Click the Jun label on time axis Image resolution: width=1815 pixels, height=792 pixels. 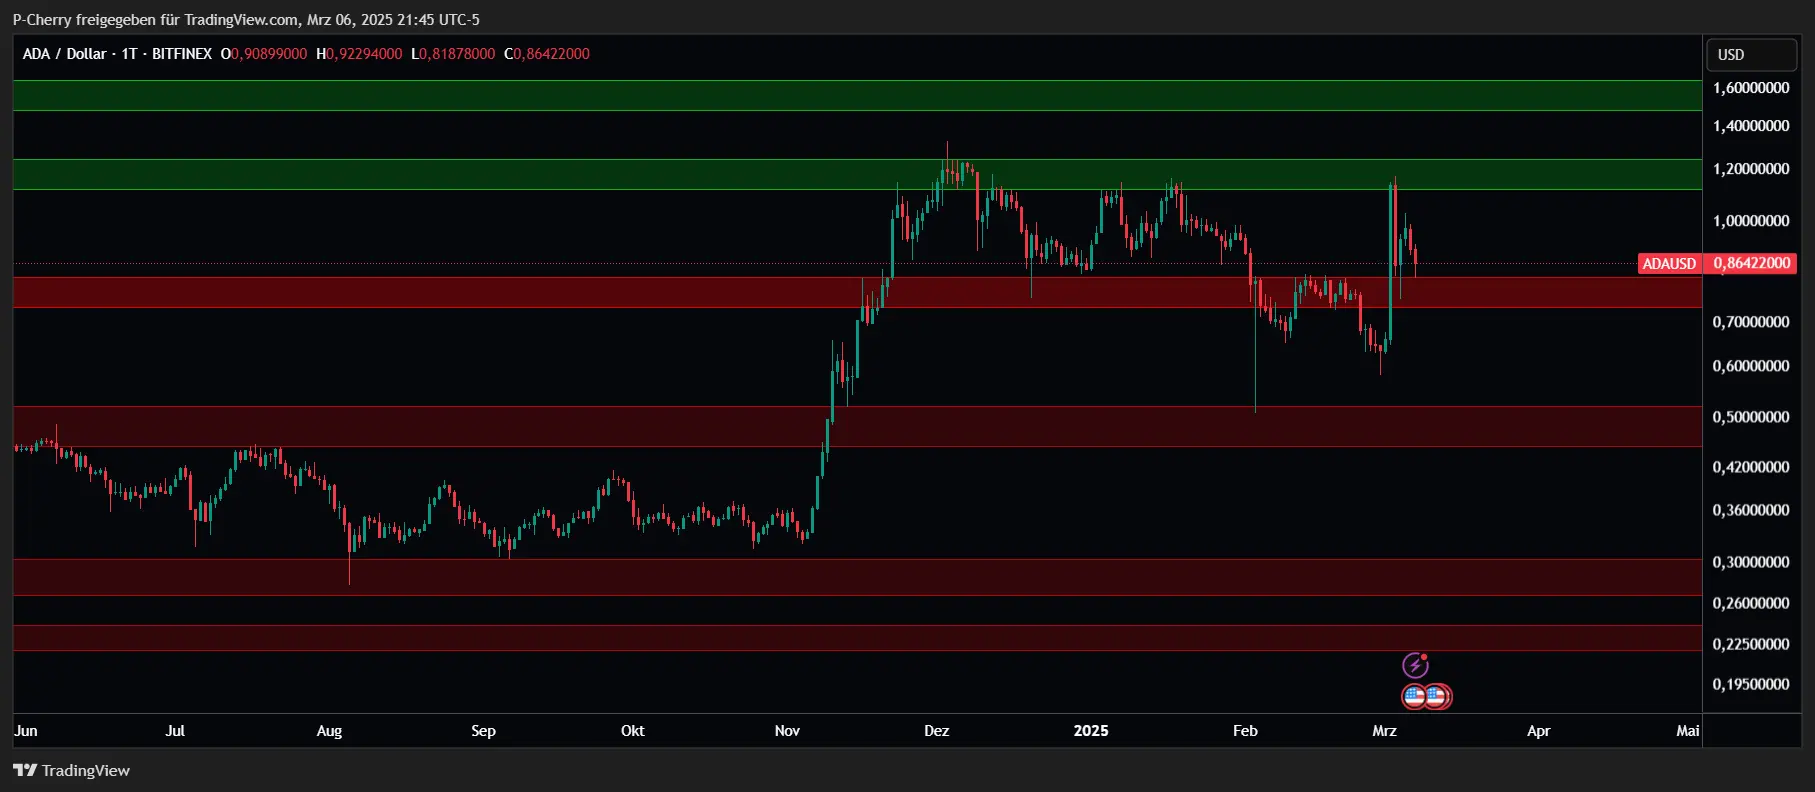point(26,731)
